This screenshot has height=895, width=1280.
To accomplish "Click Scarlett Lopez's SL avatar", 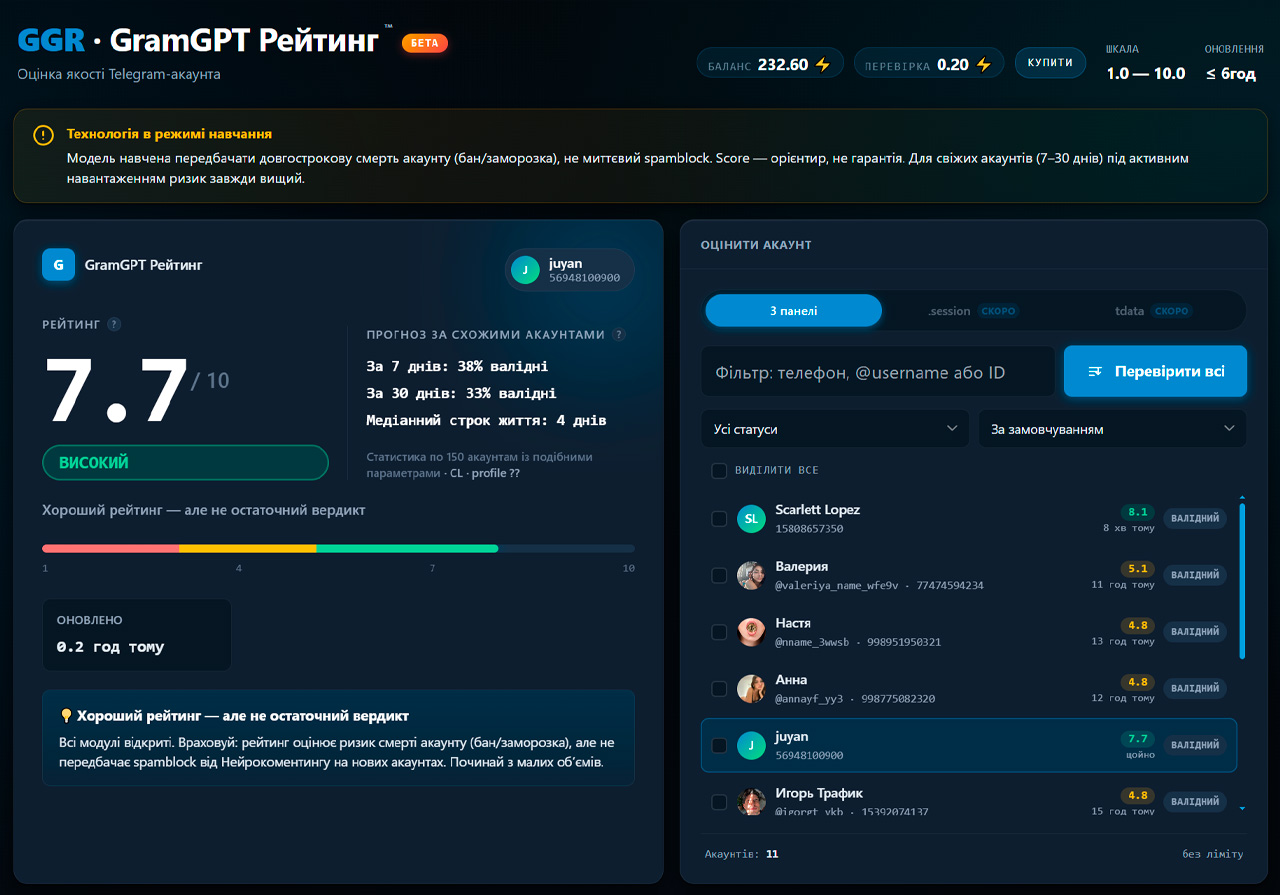I will point(751,518).
